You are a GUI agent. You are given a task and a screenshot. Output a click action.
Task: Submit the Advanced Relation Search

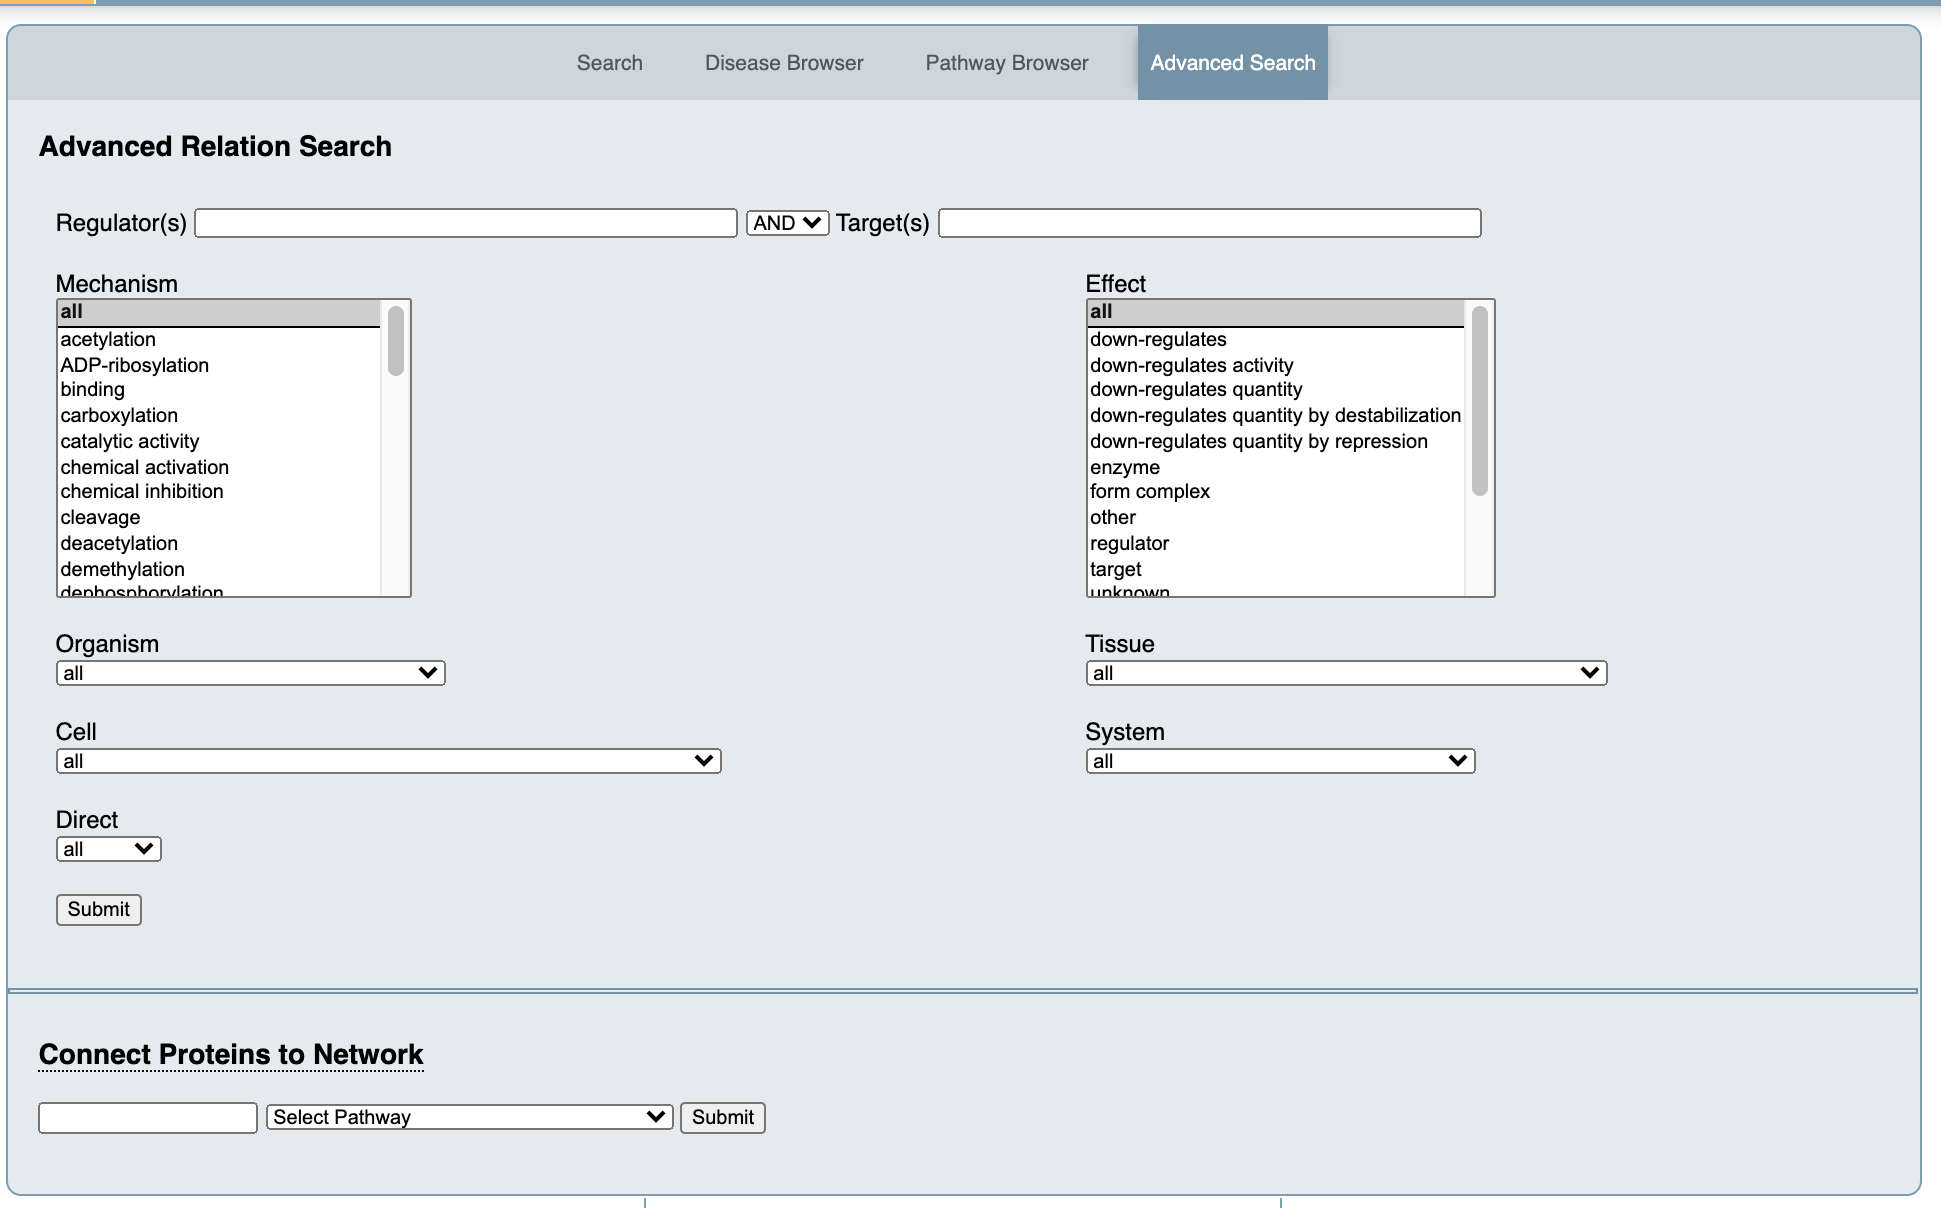point(99,910)
